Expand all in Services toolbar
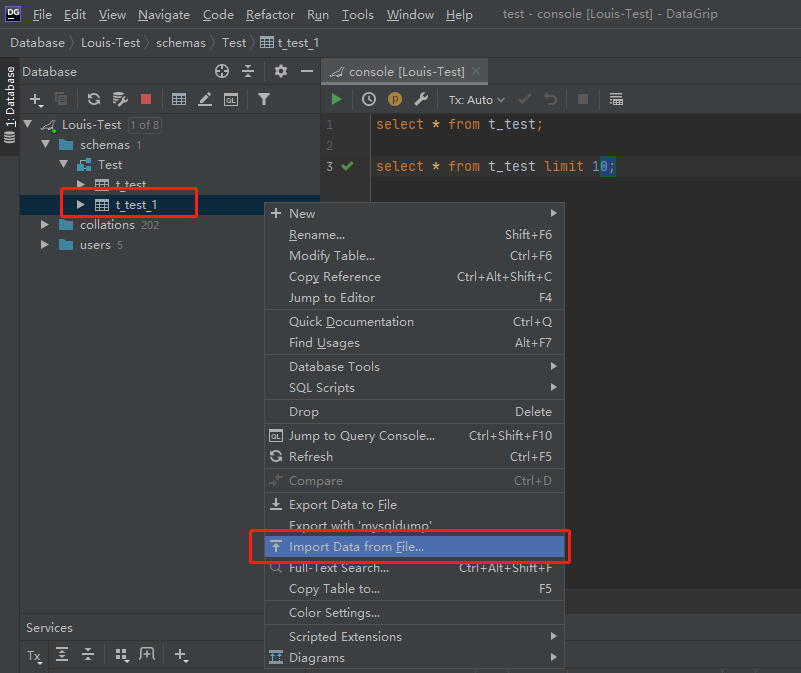801x673 pixels. (62, 654)
